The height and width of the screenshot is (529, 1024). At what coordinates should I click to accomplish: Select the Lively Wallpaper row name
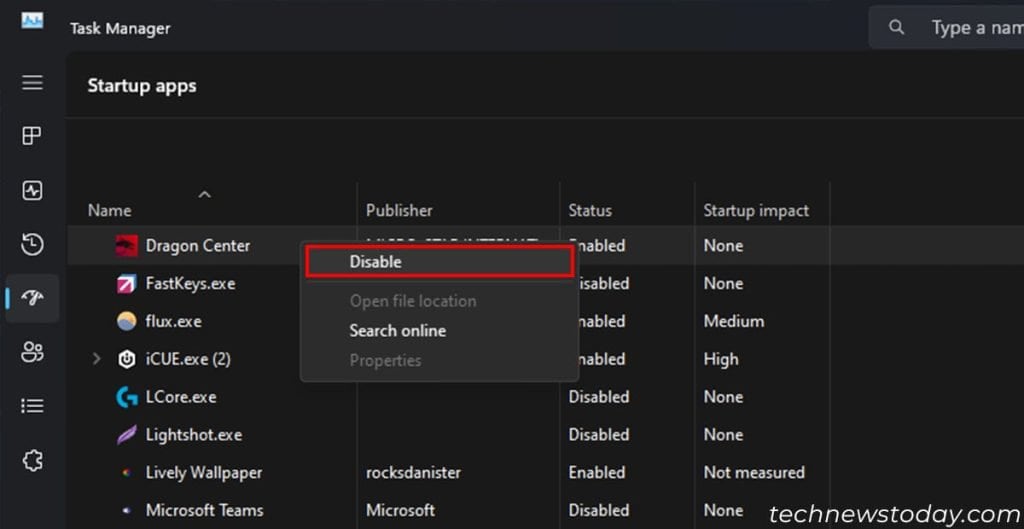coord(204,472)
